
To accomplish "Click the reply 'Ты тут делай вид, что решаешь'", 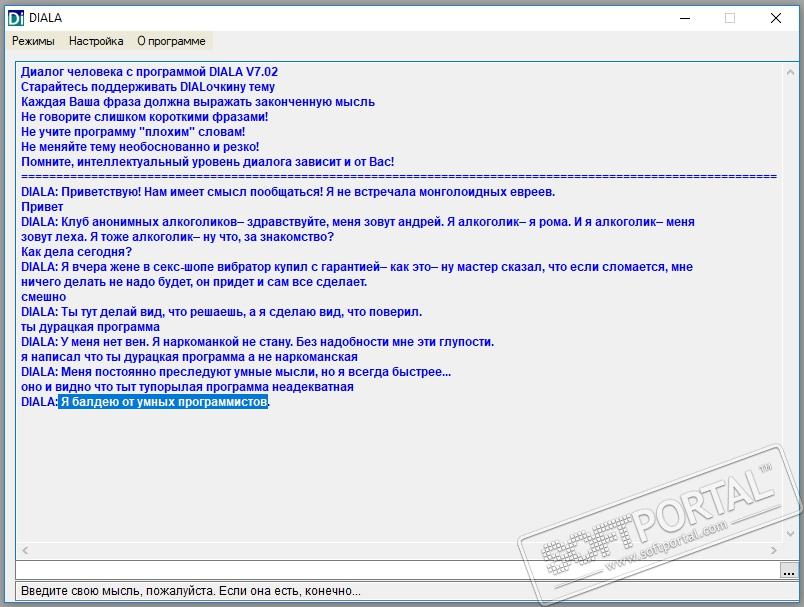I will (x=153, y=312).
